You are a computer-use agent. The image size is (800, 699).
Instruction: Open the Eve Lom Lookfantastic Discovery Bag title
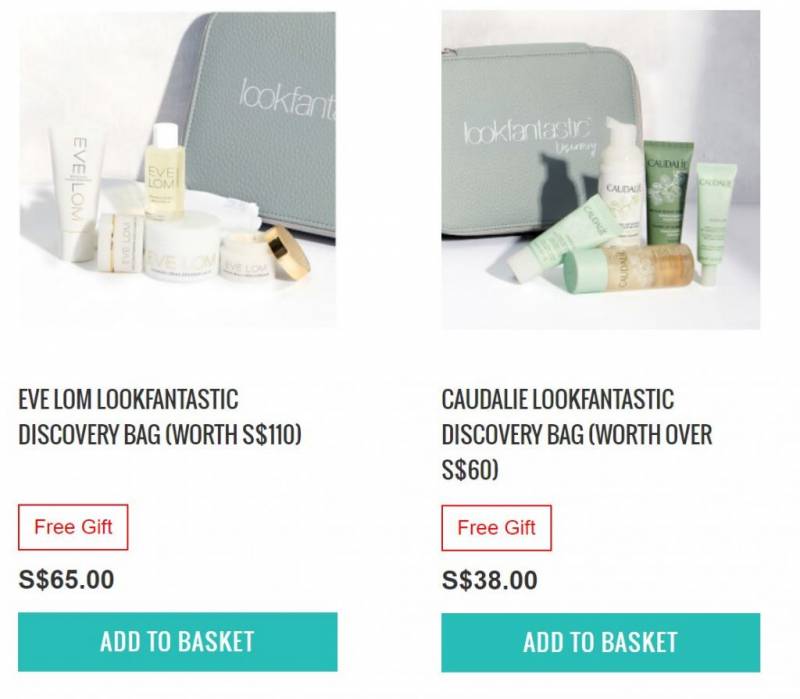(x=160, y=417)
